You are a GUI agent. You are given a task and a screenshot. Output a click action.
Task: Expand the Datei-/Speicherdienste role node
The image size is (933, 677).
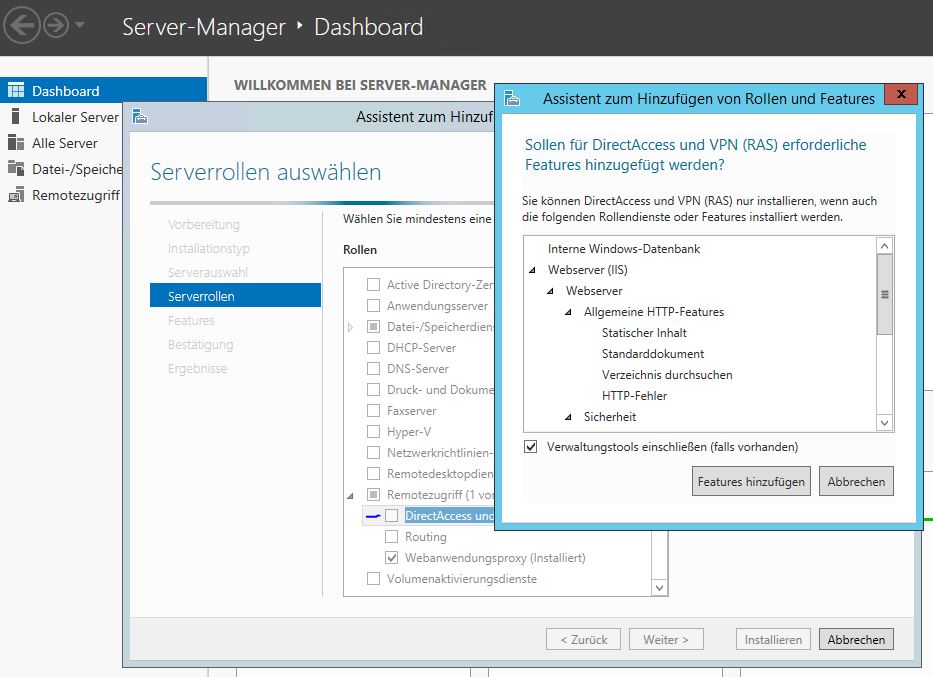[350, 327]
